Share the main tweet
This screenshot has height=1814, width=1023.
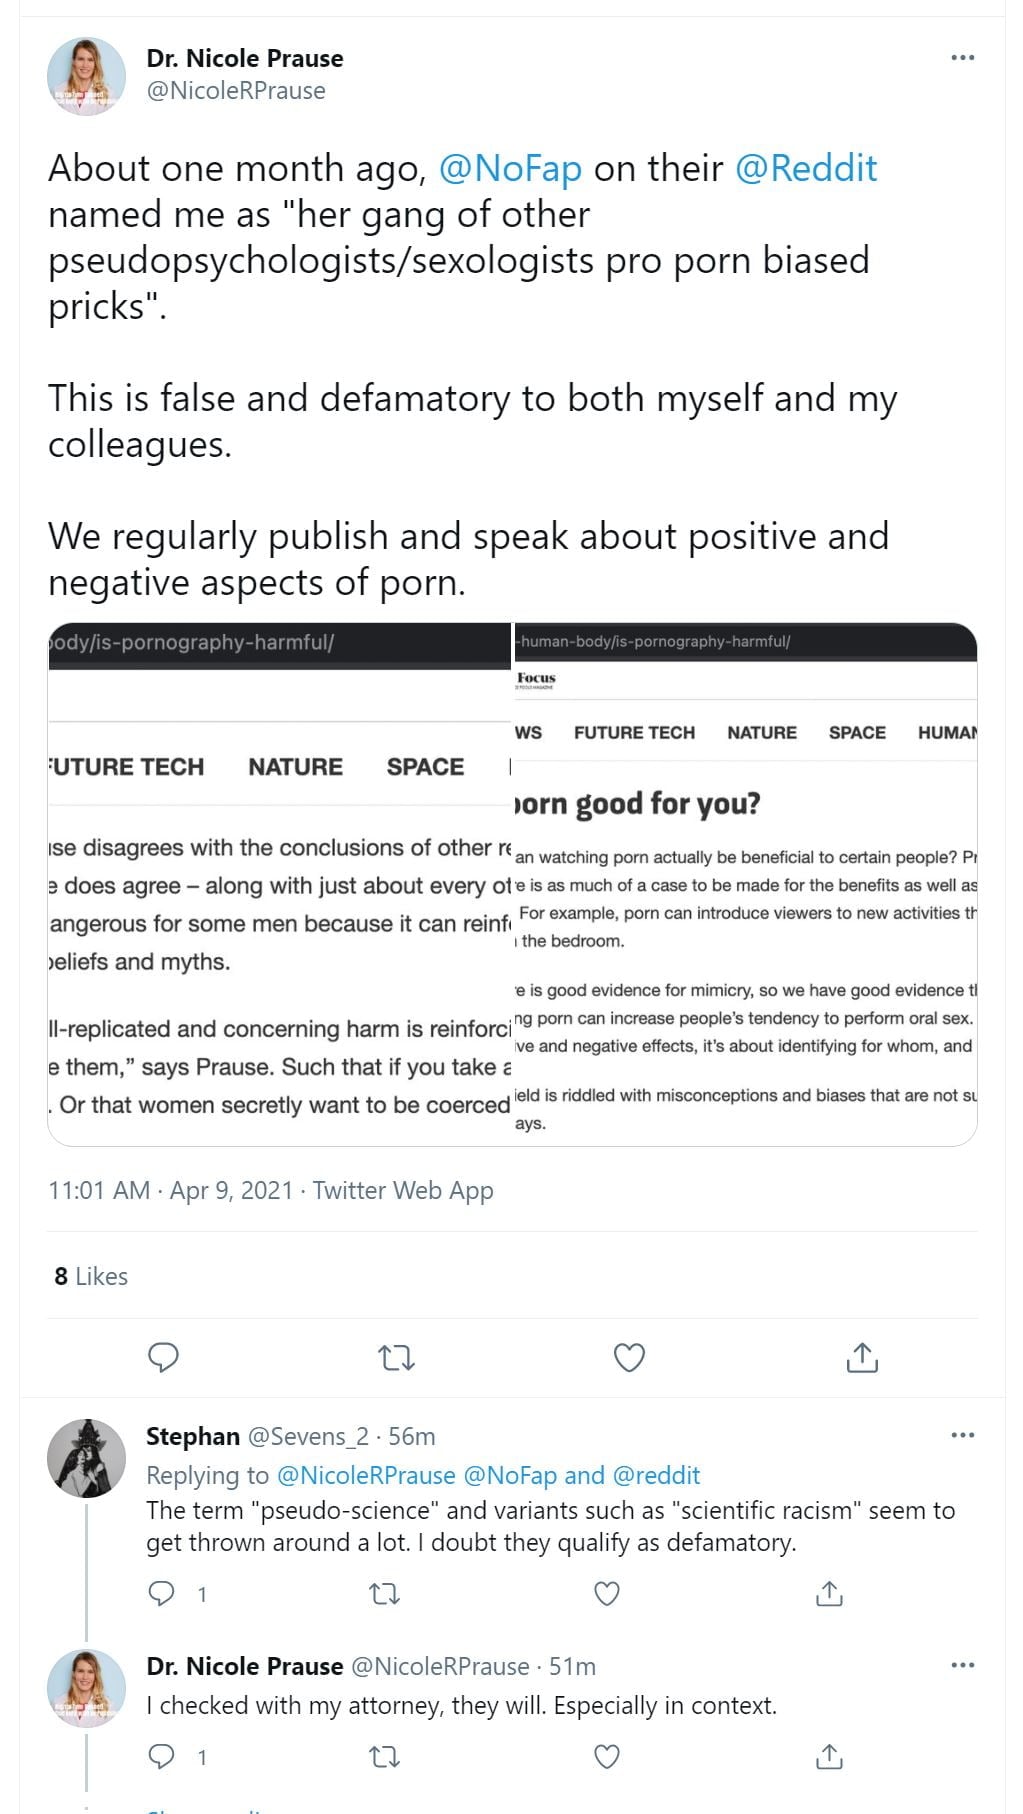[x=862, y=1358]
